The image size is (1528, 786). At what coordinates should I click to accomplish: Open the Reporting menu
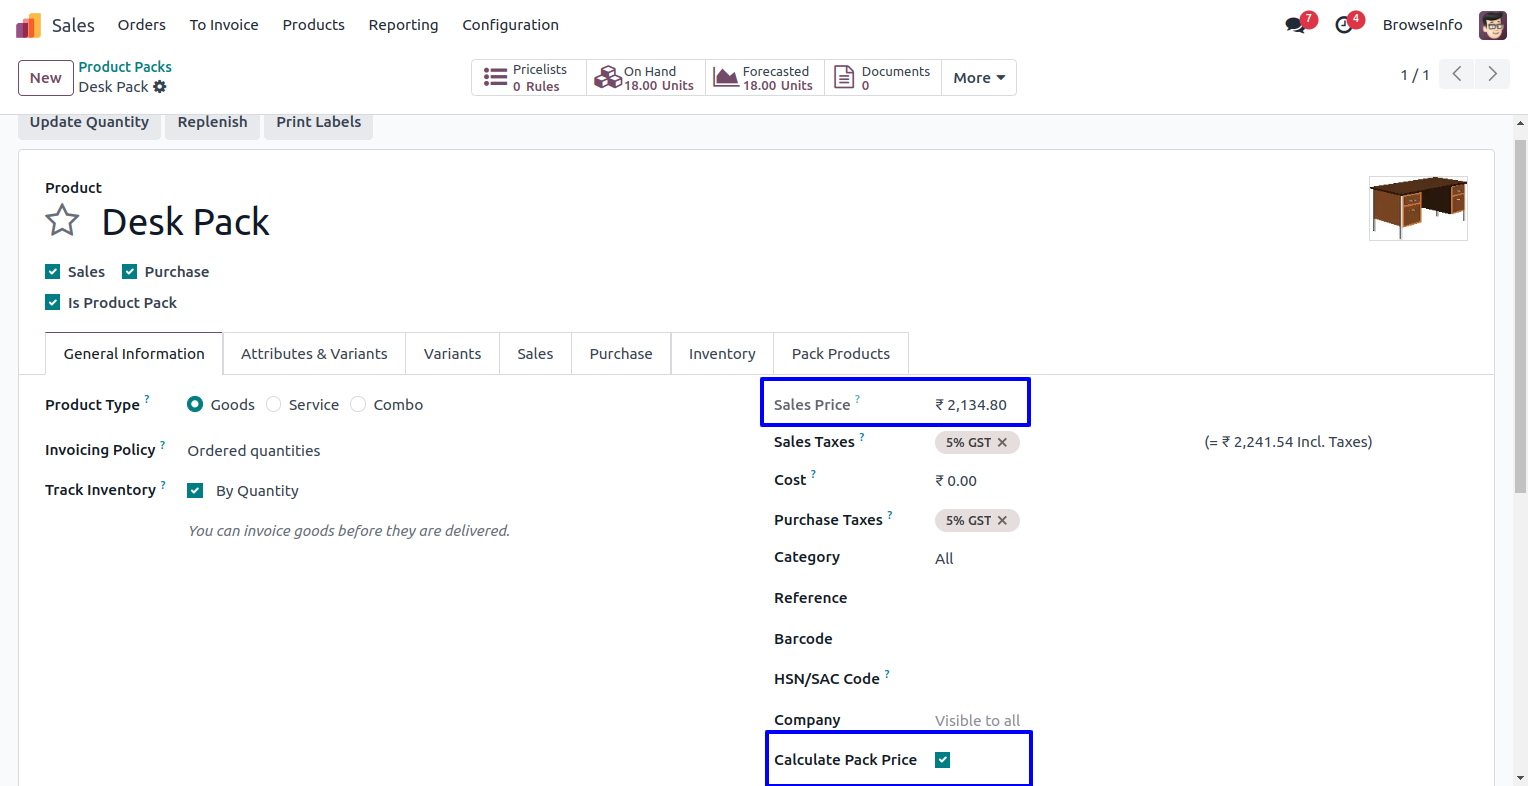click(x=403, y=25)
